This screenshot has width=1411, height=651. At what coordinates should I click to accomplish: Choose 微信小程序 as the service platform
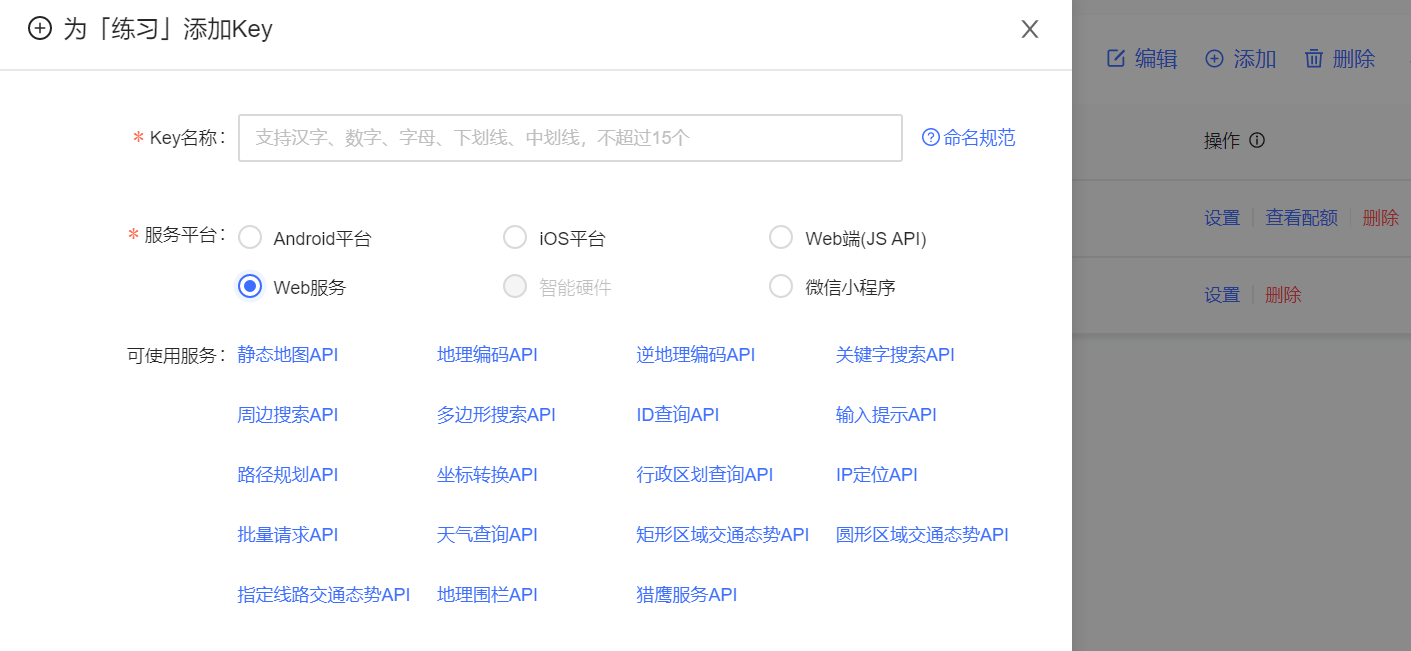(x=781, y=286)
